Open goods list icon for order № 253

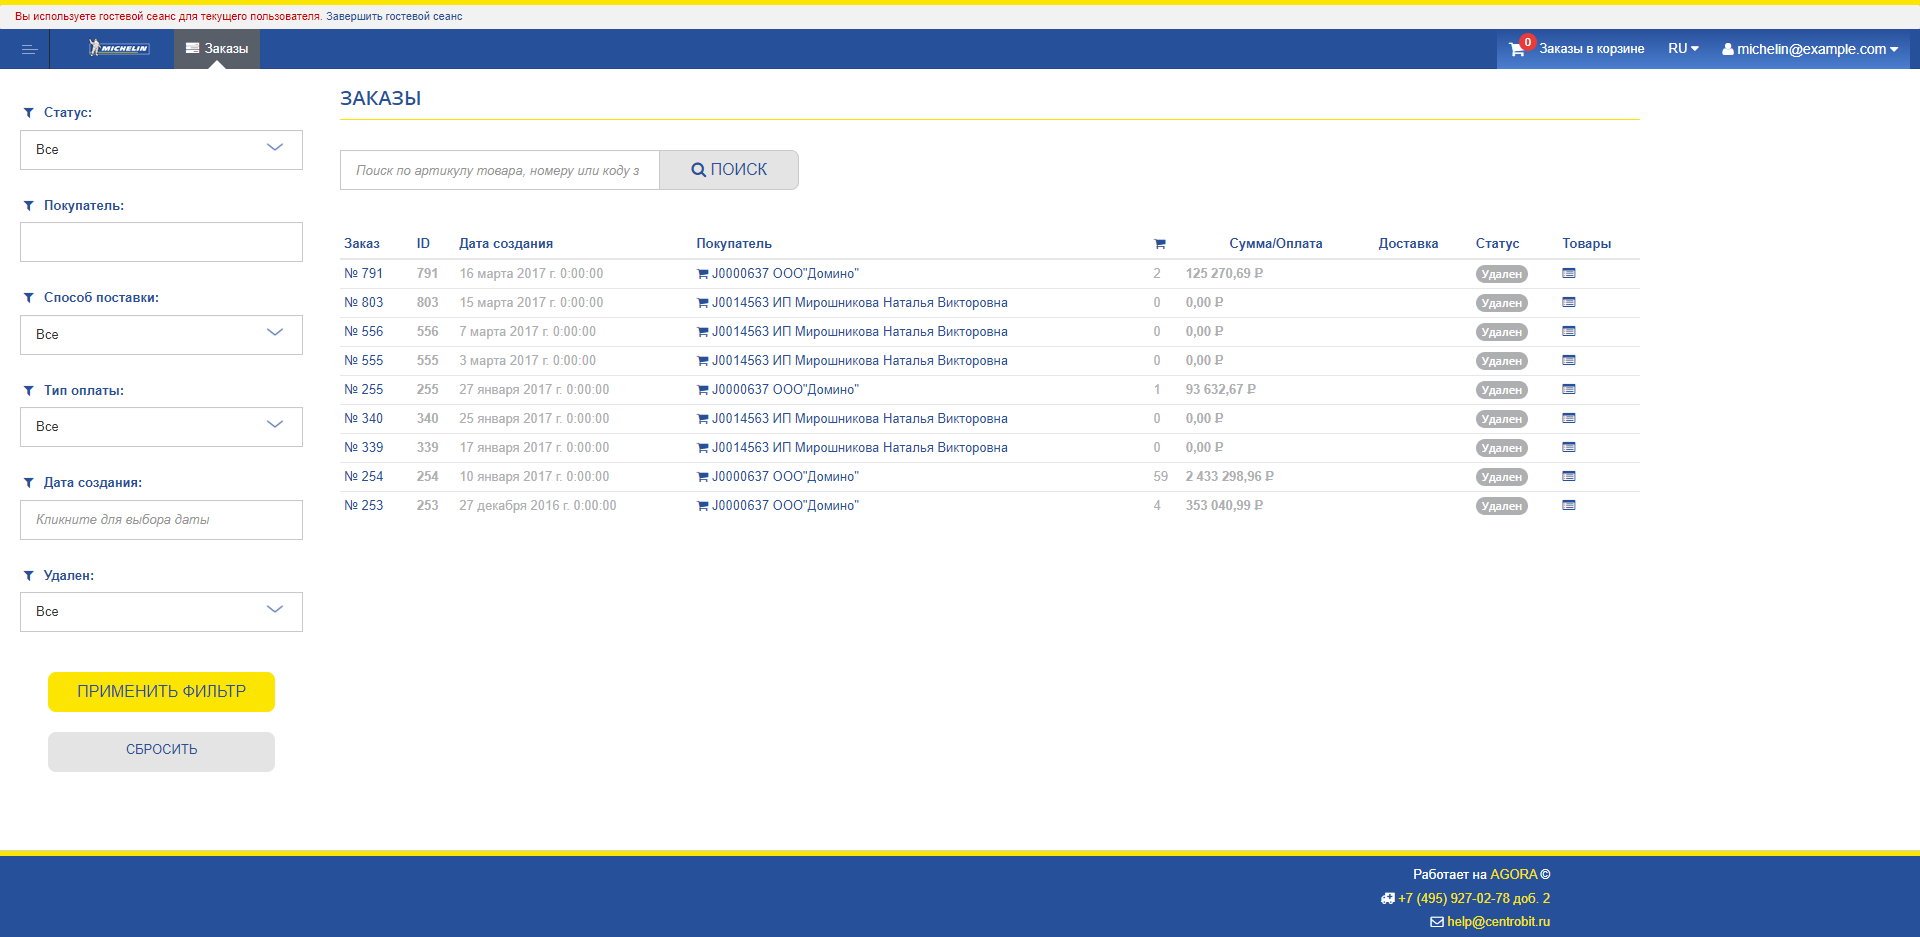pos(1569,505)
